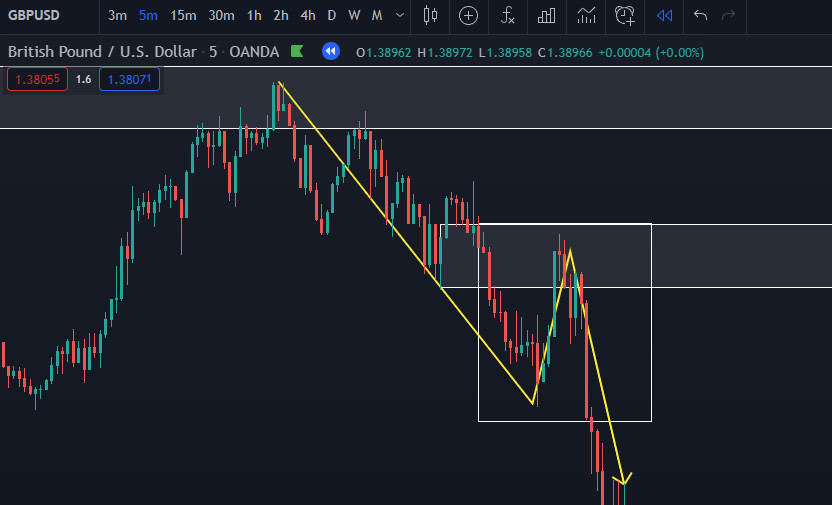The image size is (832, 505).
Task: Click the blue buy price 1.38071 button
Action: (129, 79)
